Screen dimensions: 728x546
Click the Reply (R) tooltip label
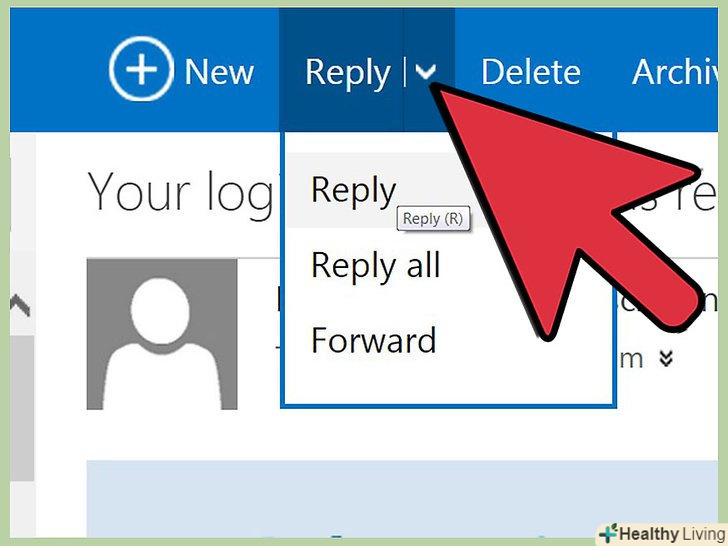(433, 218)
